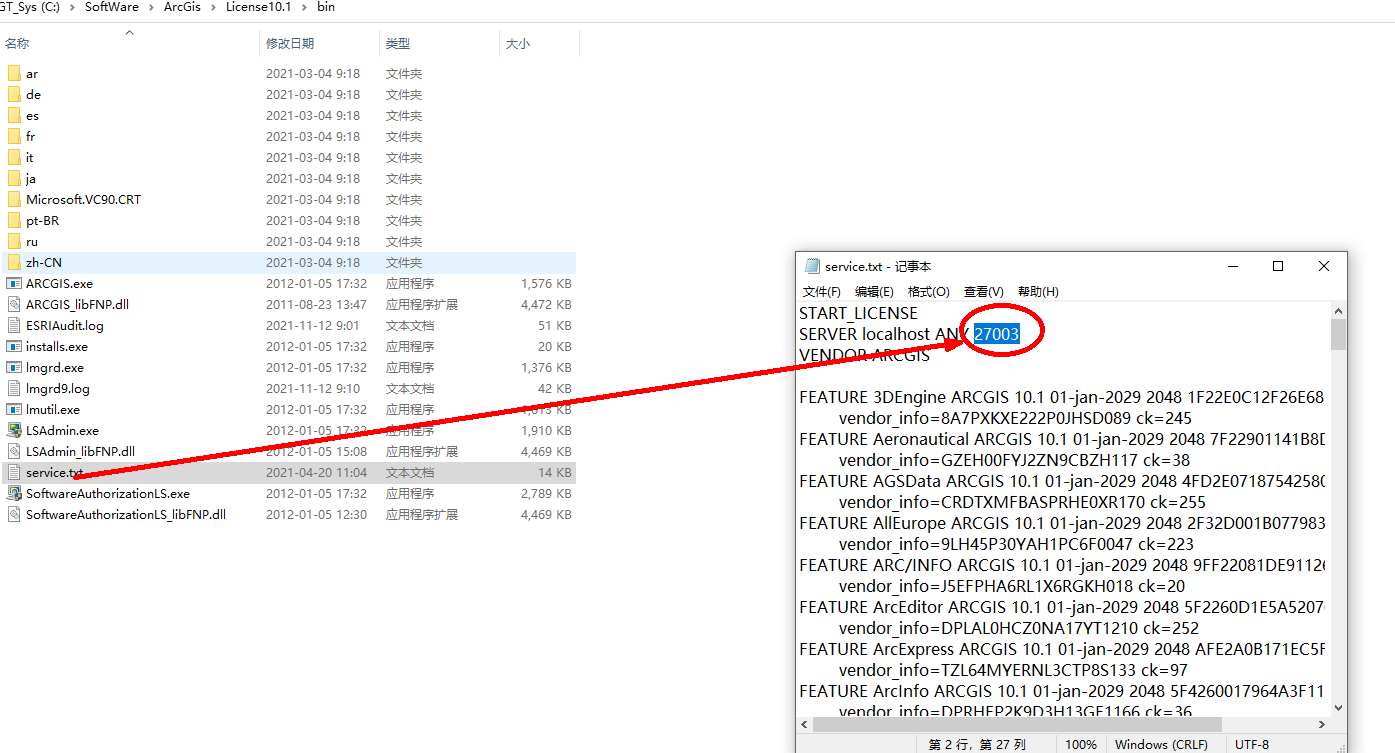Click the ARCGIS_libFNP.dll file icon
1395x753 pixels.
coord(14,304)
